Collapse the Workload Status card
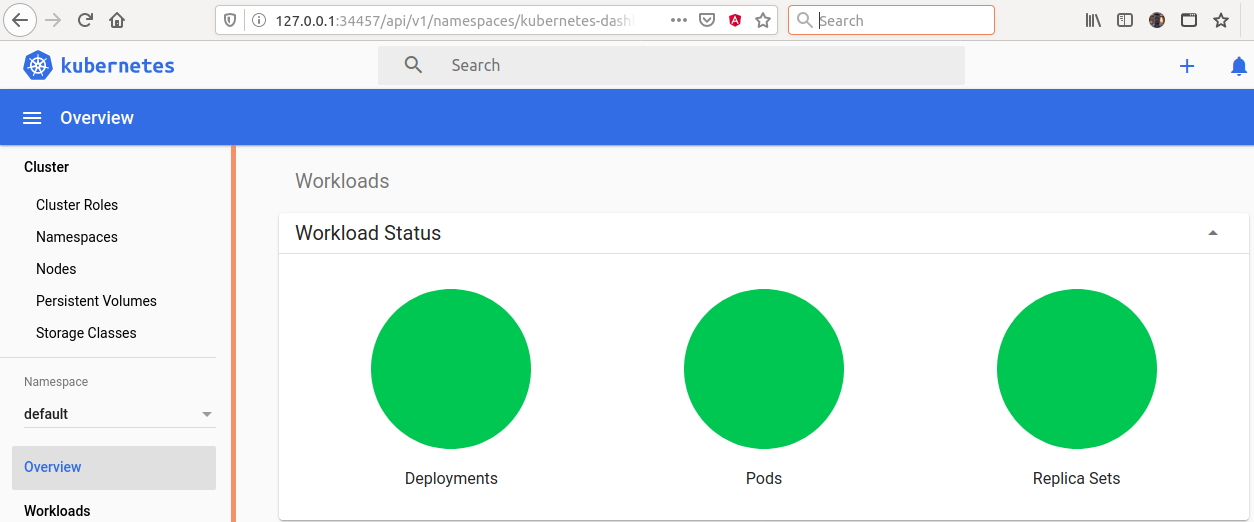1254x522 pixels. pos(1213,233)
